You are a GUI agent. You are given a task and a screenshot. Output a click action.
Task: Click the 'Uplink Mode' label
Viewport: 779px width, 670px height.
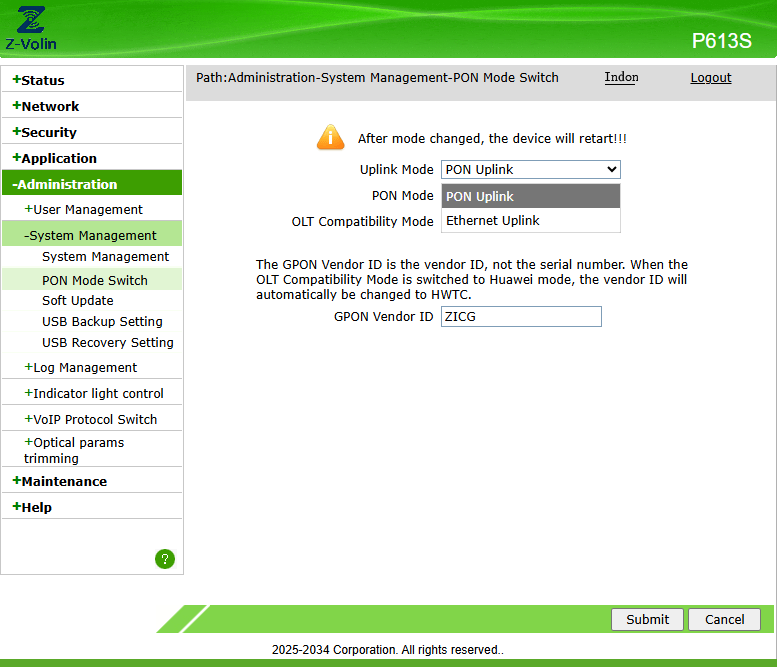pos(396,169)
